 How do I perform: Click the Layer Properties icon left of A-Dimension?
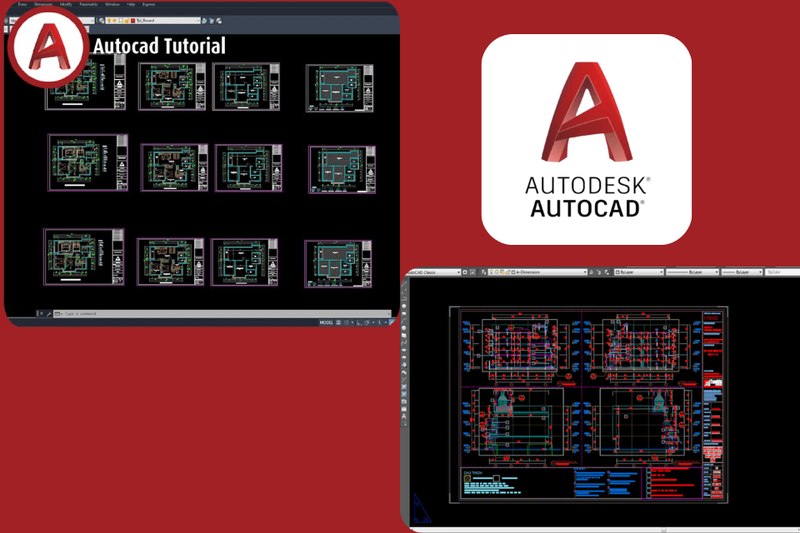point(484,272)
